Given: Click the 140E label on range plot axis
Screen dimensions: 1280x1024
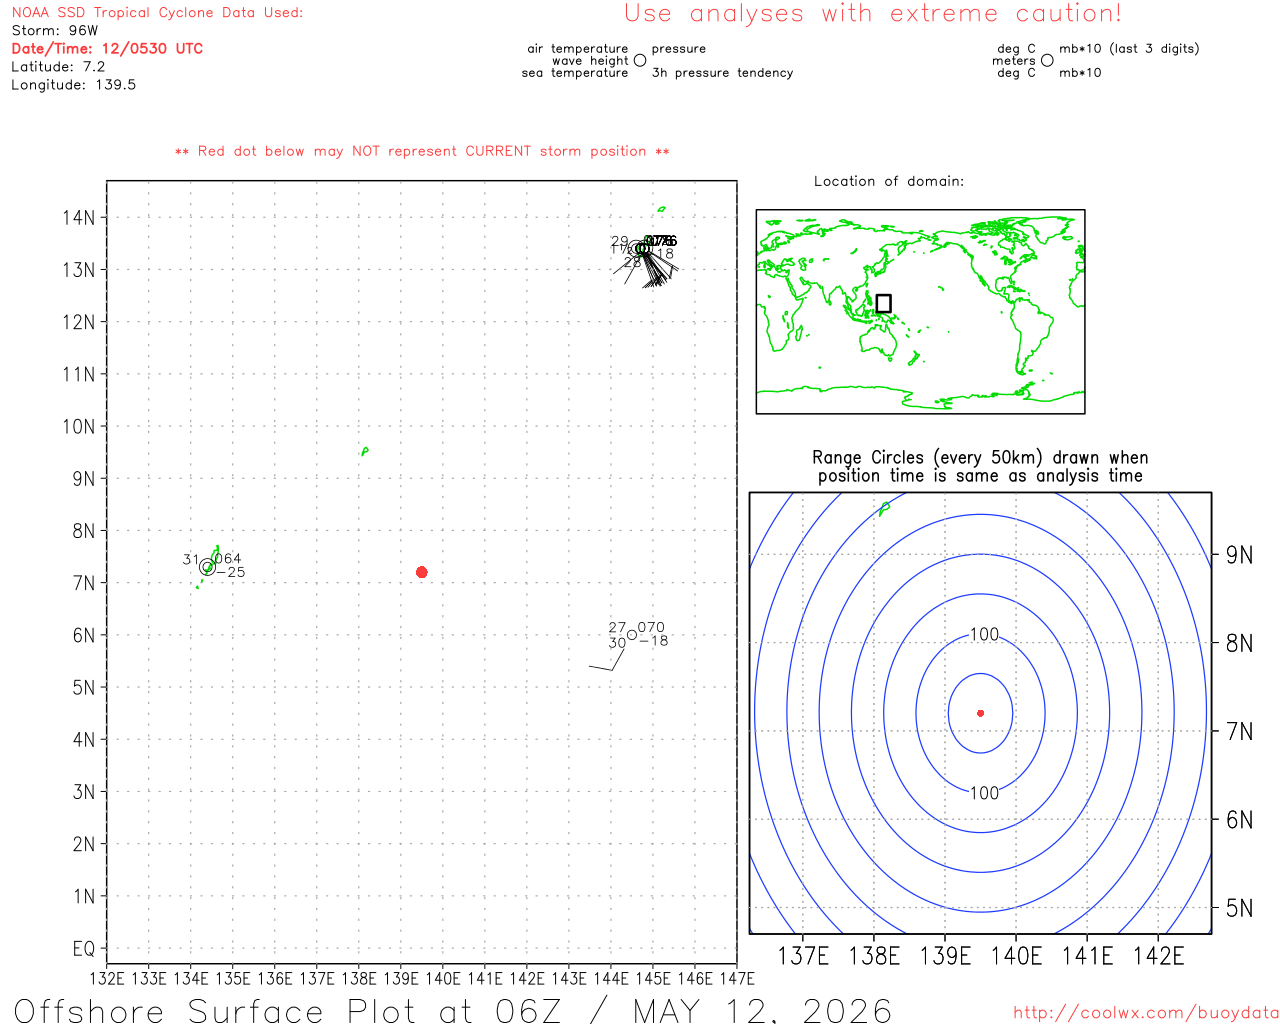Looking at the screenshot, I should click(x=1016, y=956).
